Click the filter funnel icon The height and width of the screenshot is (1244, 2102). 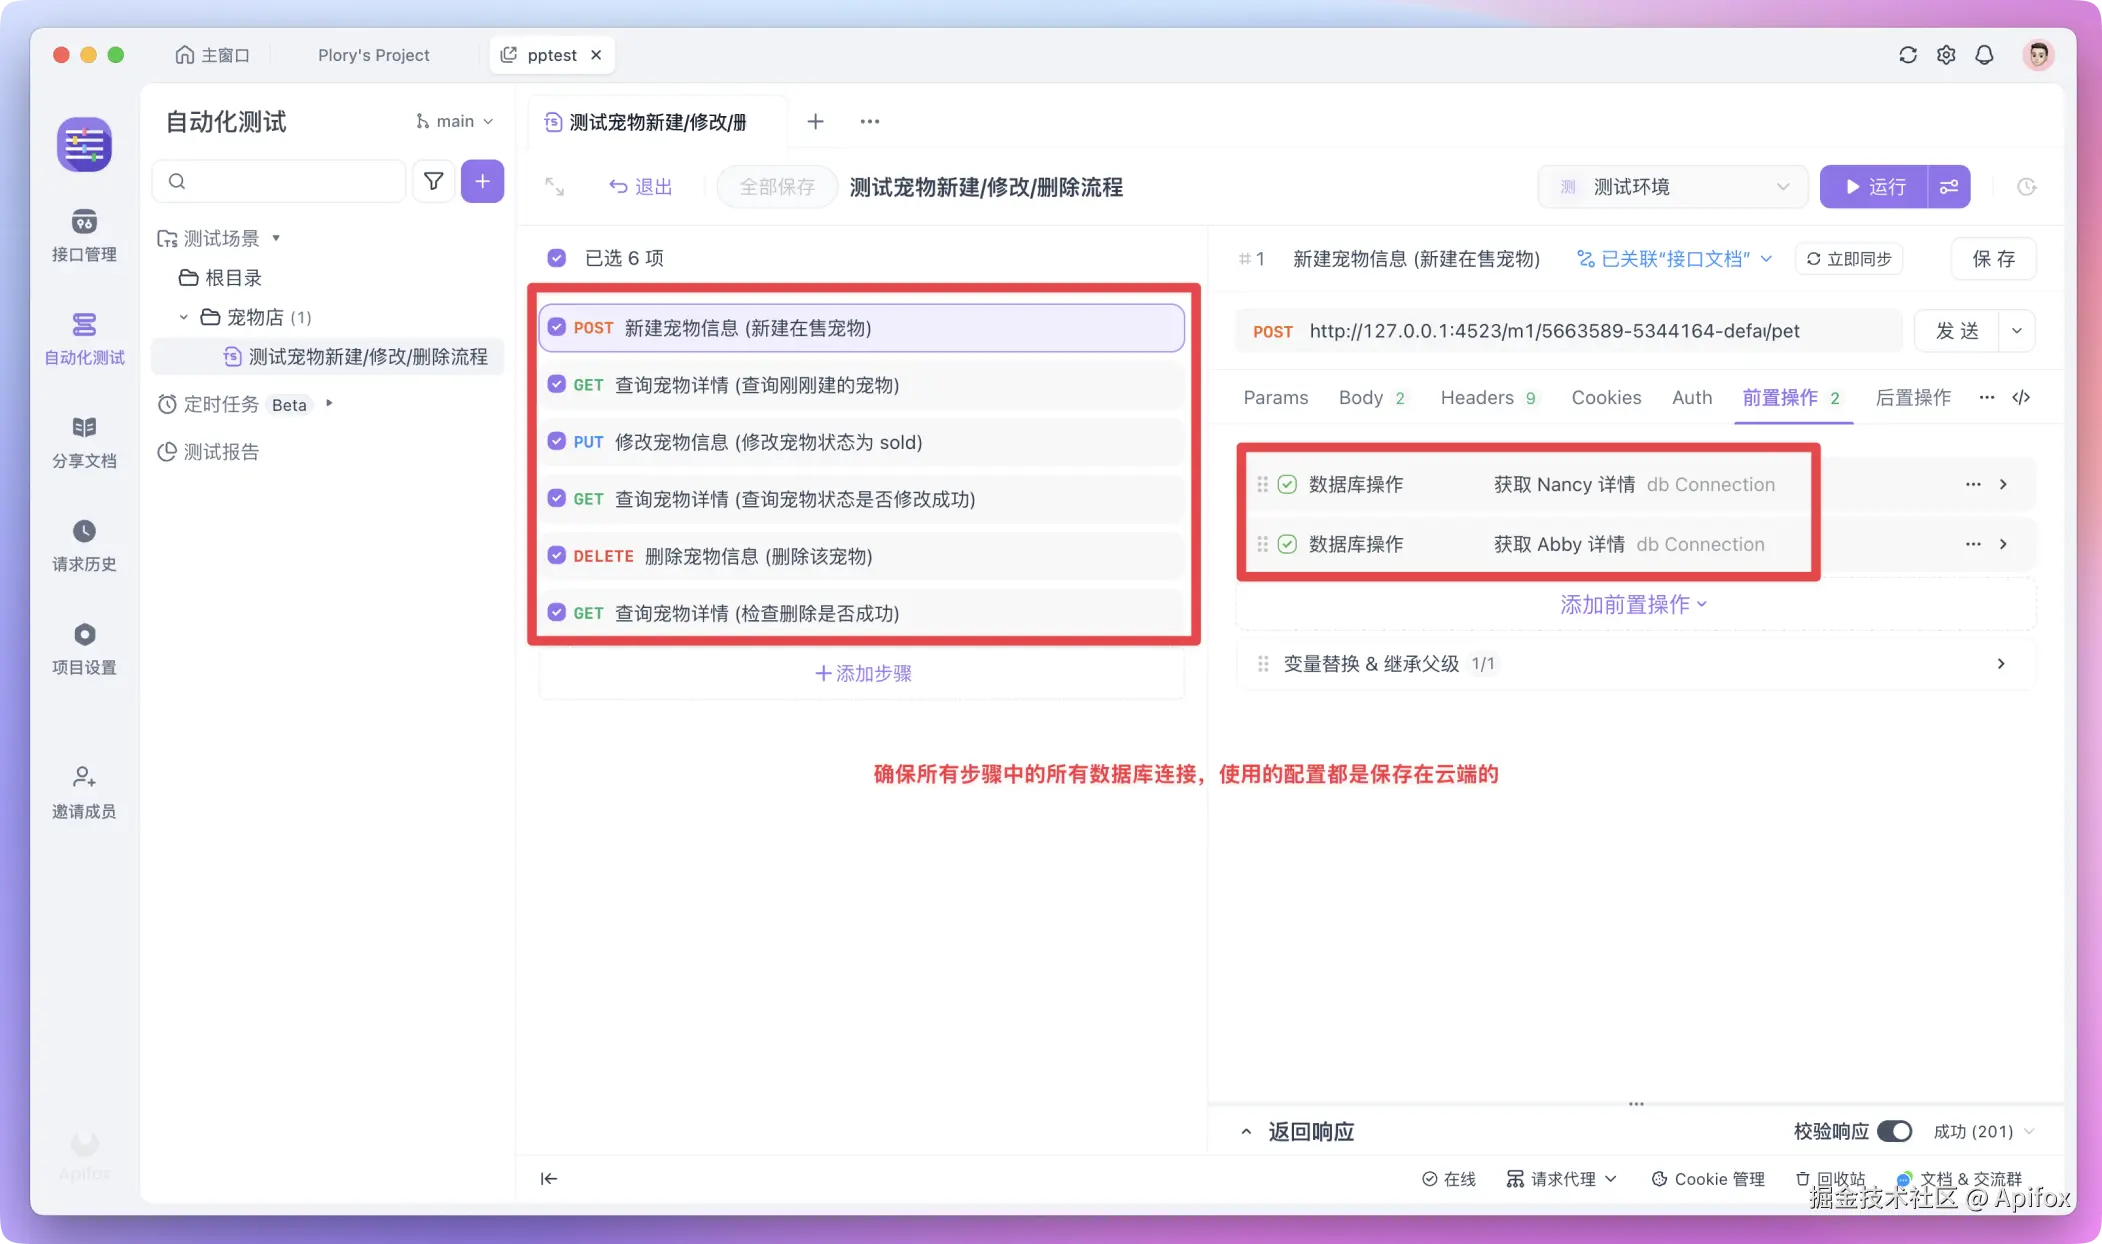pos(433,181)
